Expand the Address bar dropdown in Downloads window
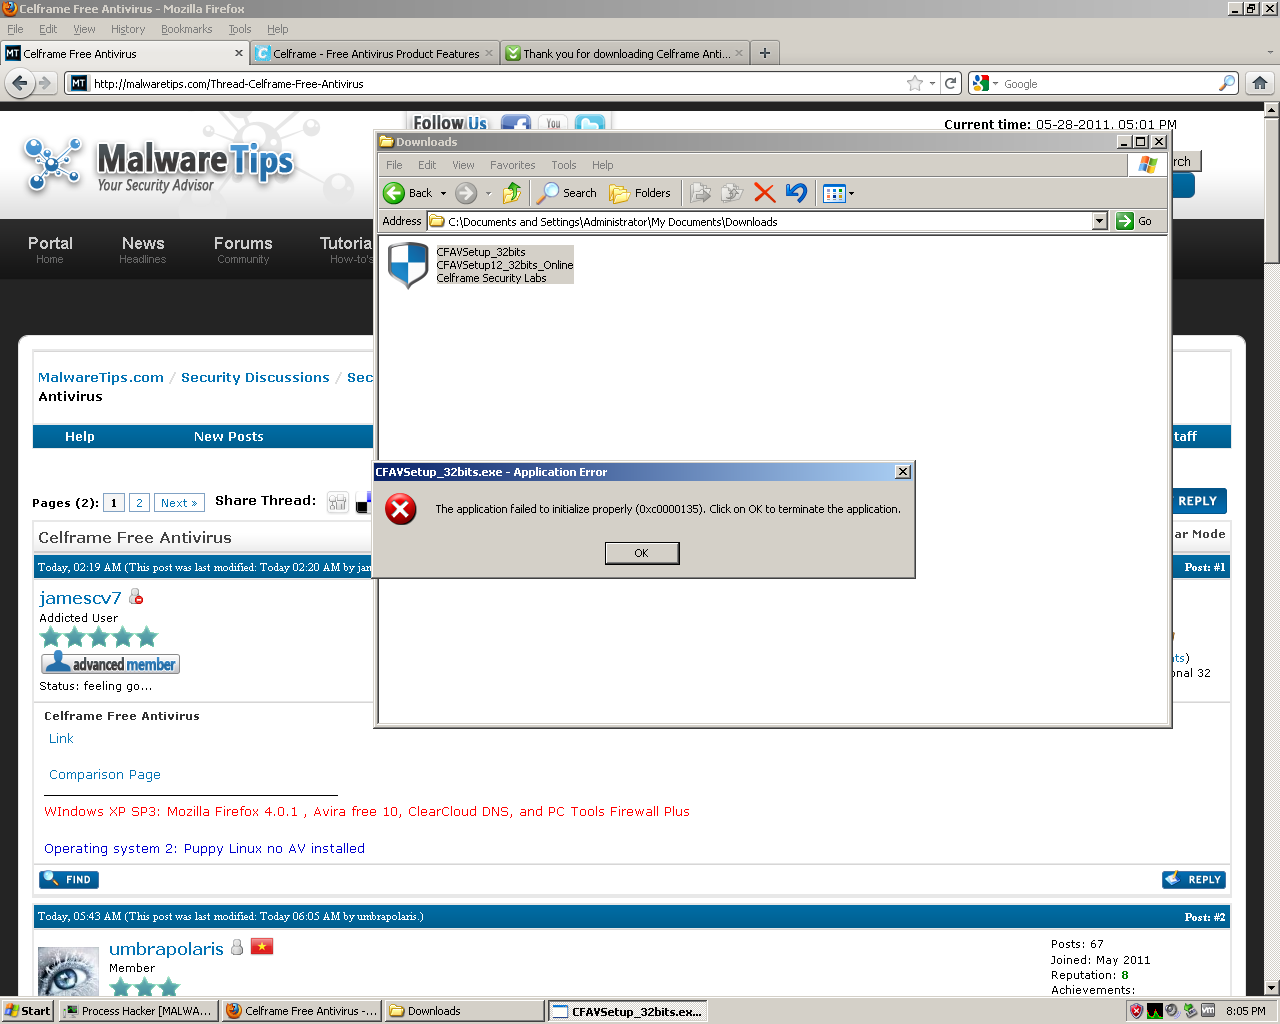The height and width of the screenshot is (1024, 1280). pos(1100,221)
